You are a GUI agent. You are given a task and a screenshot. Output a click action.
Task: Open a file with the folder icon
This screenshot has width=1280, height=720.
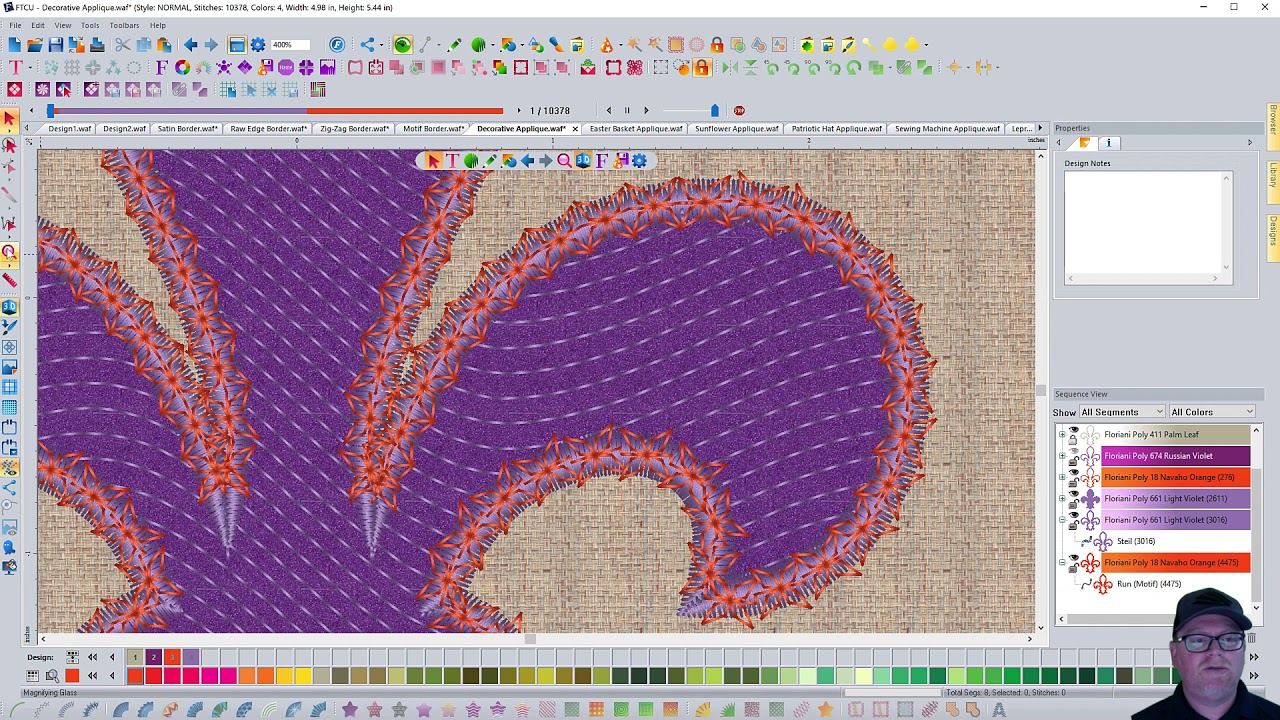click(x=35, y=45)
